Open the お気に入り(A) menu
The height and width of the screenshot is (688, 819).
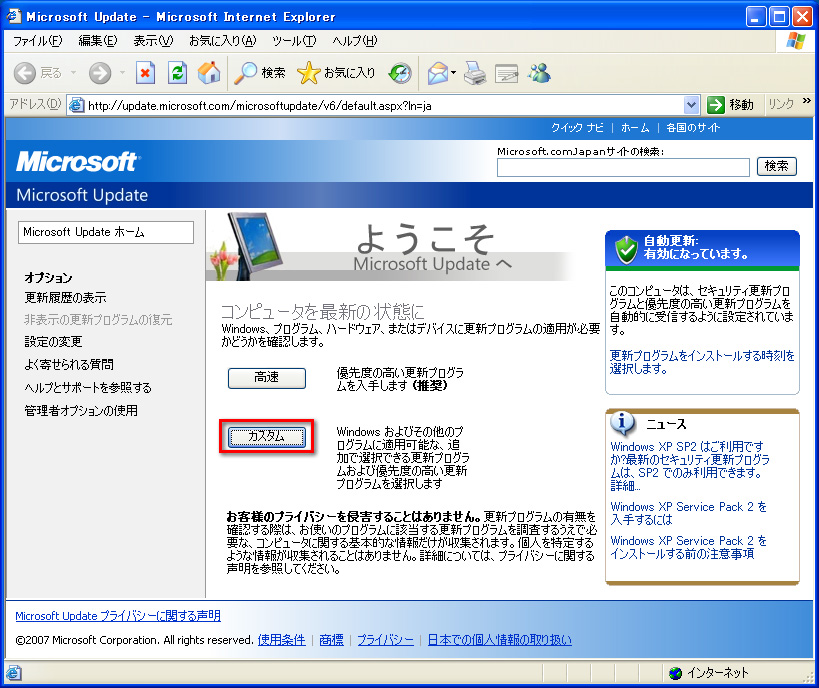point(223,41)
